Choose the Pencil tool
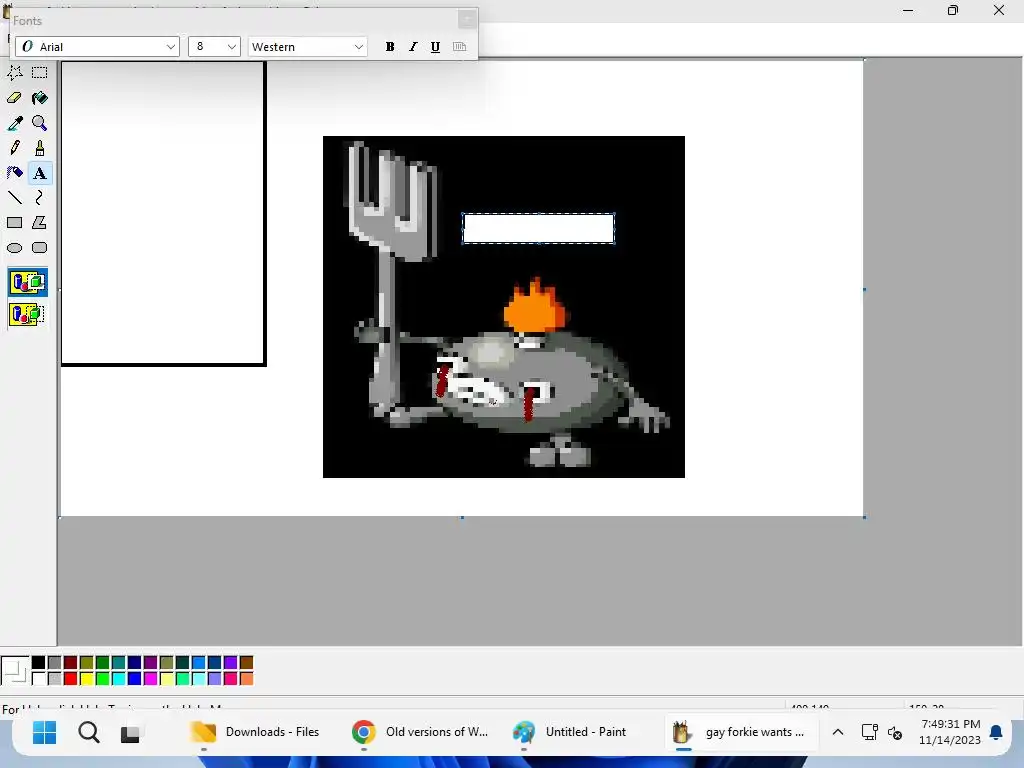The image size is (1024, 768). coord(14,148)
